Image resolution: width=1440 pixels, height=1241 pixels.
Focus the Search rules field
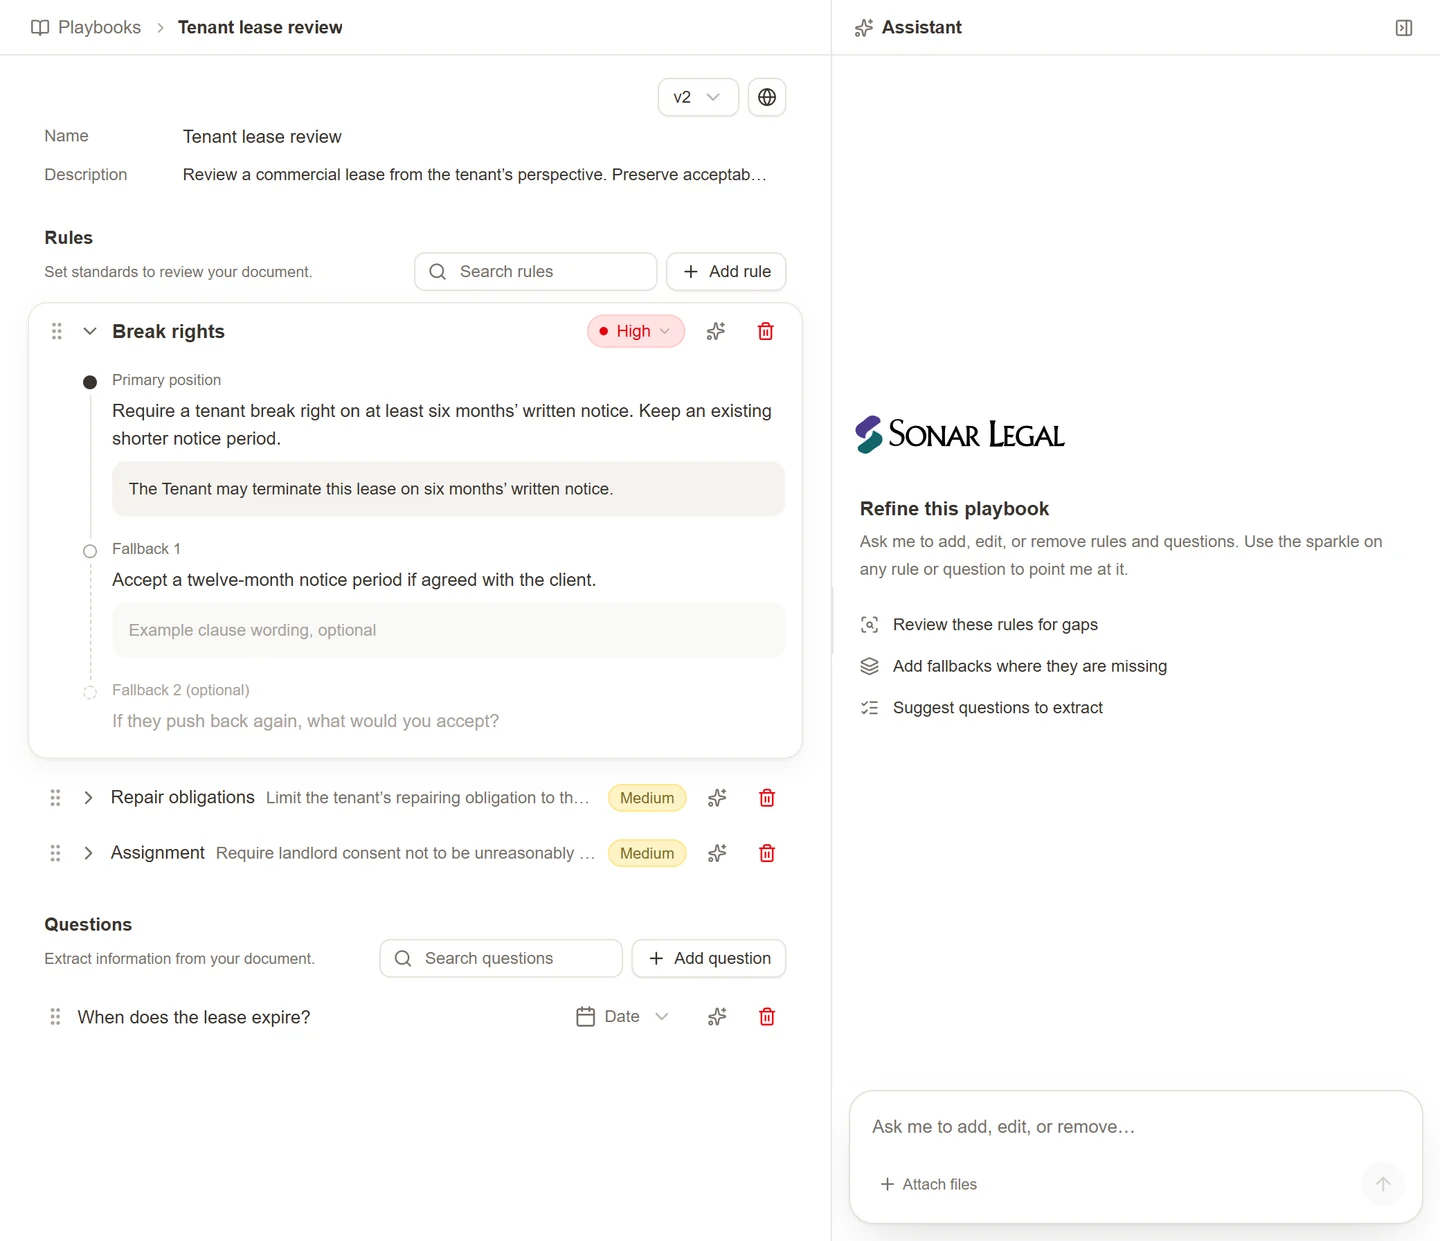[536, 272]
